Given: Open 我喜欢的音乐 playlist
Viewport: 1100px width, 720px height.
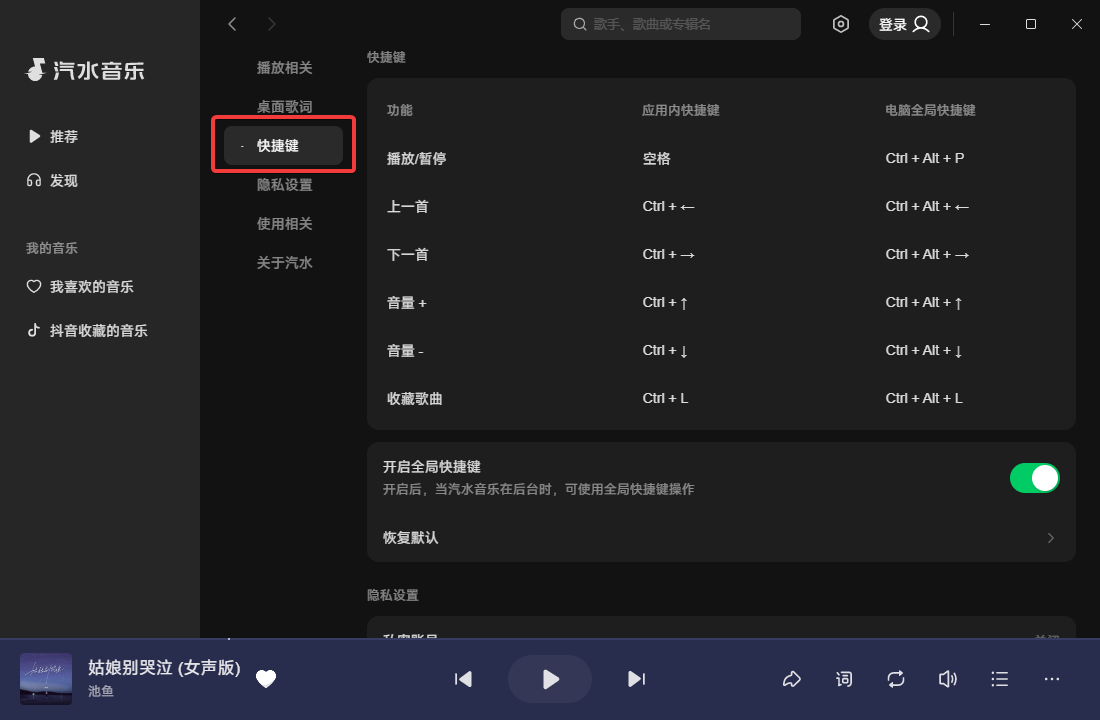Looking at the screenshot, I should pos(92,286).
